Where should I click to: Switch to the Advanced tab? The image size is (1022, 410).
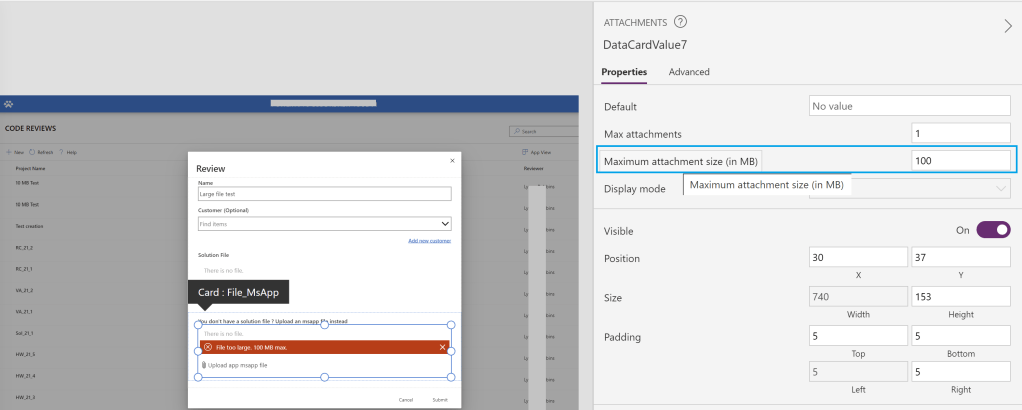coord(689,72)
